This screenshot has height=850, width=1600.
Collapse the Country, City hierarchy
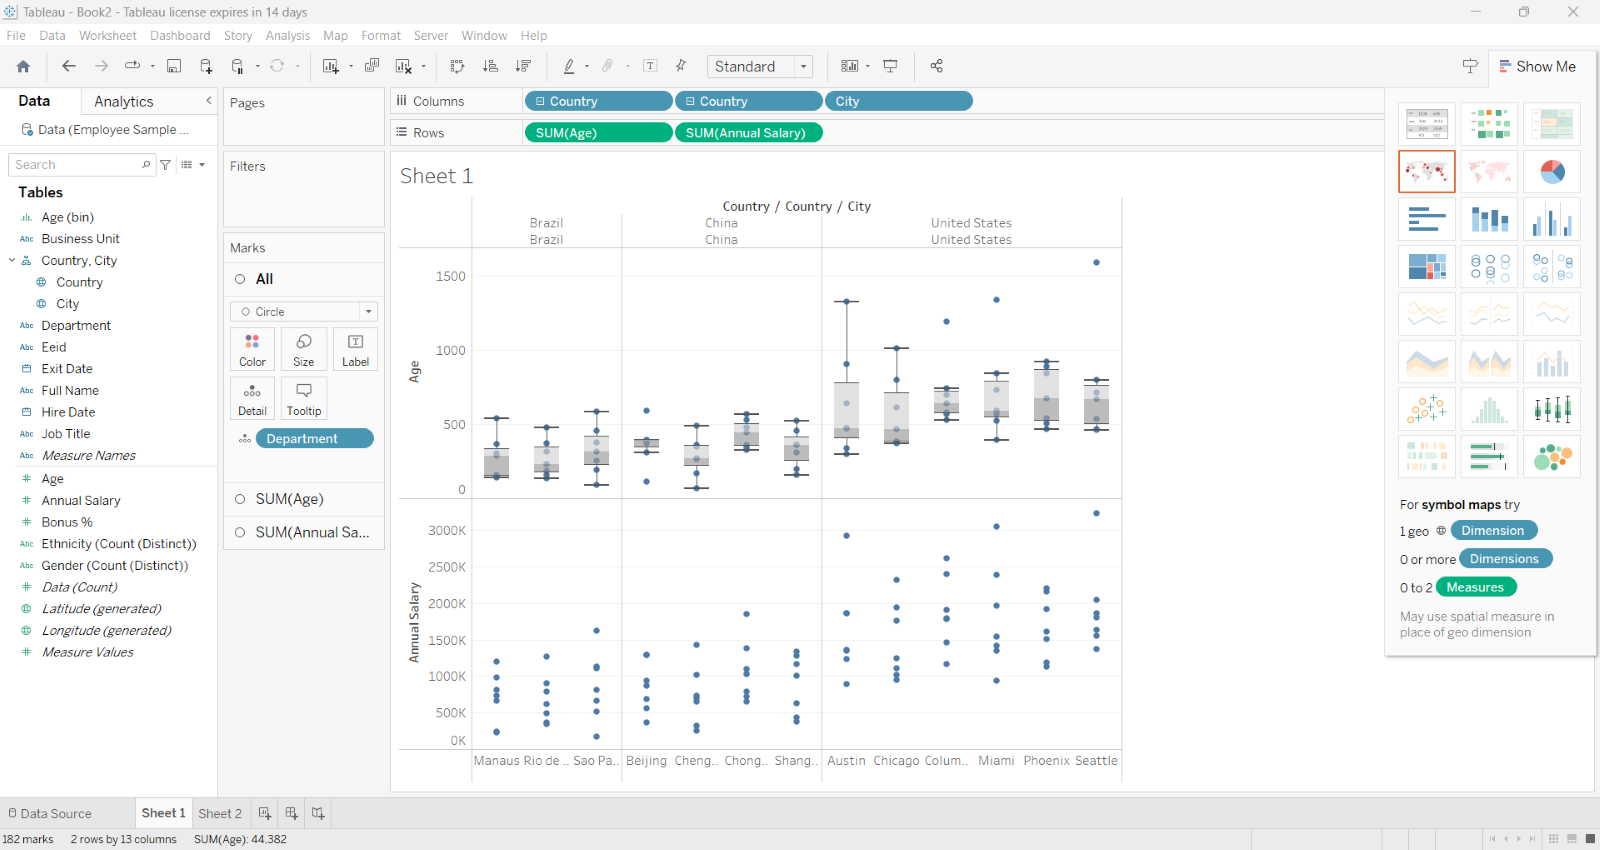[x=12, y=261]
